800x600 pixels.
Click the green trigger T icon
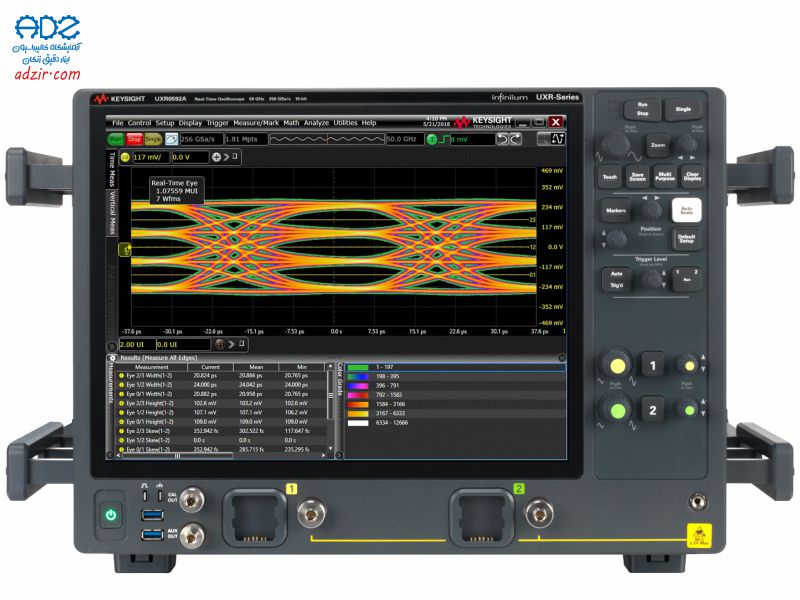coord(432,139)
